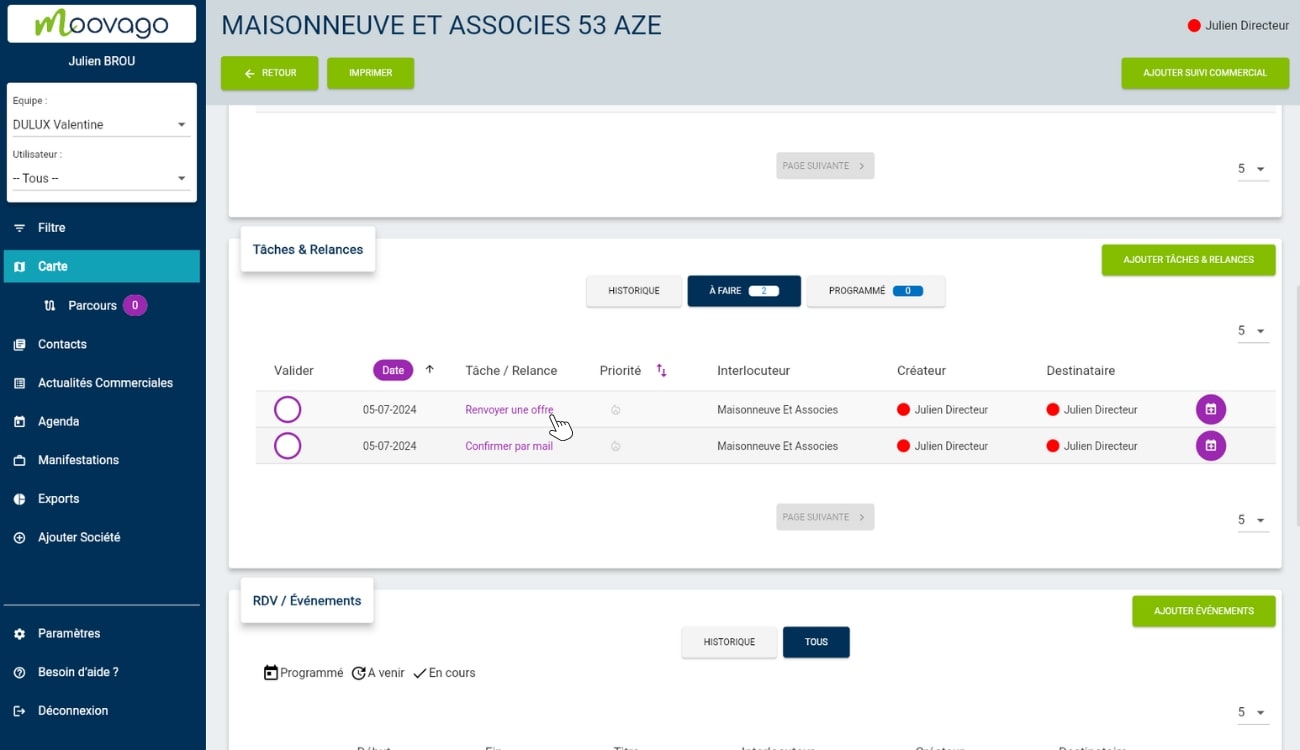Click the page title MAISONNEUVE ET ASSOCIES
The width and height of the screenshot is (1300, 750).
[441, 26]
